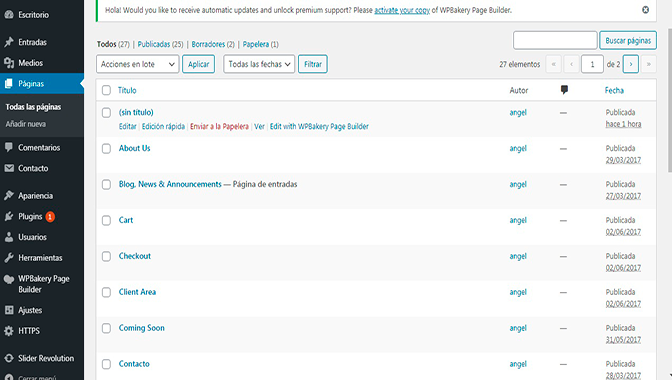This screenshot has width=672, height=380.
Task: Select Añadir nueva submenu item
Action: (26, 124)
